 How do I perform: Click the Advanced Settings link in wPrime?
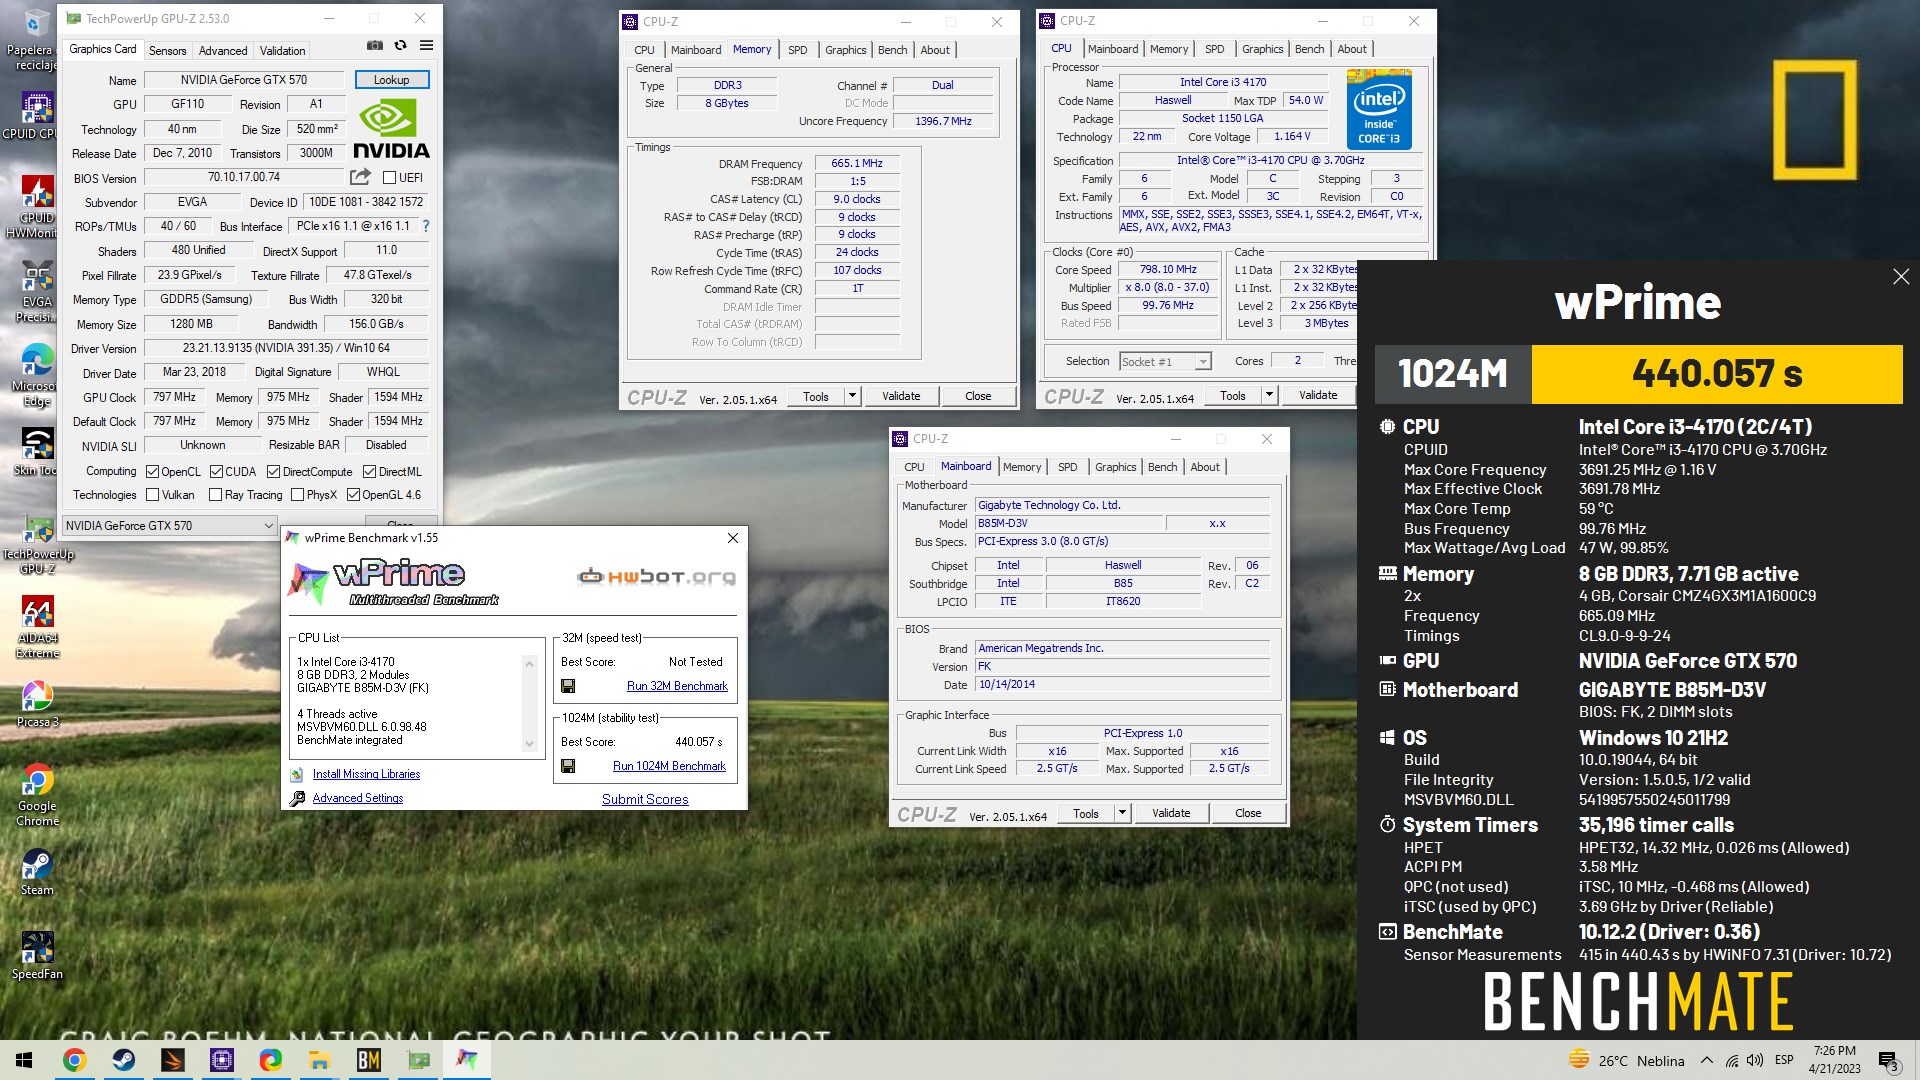tap(357, 798)
